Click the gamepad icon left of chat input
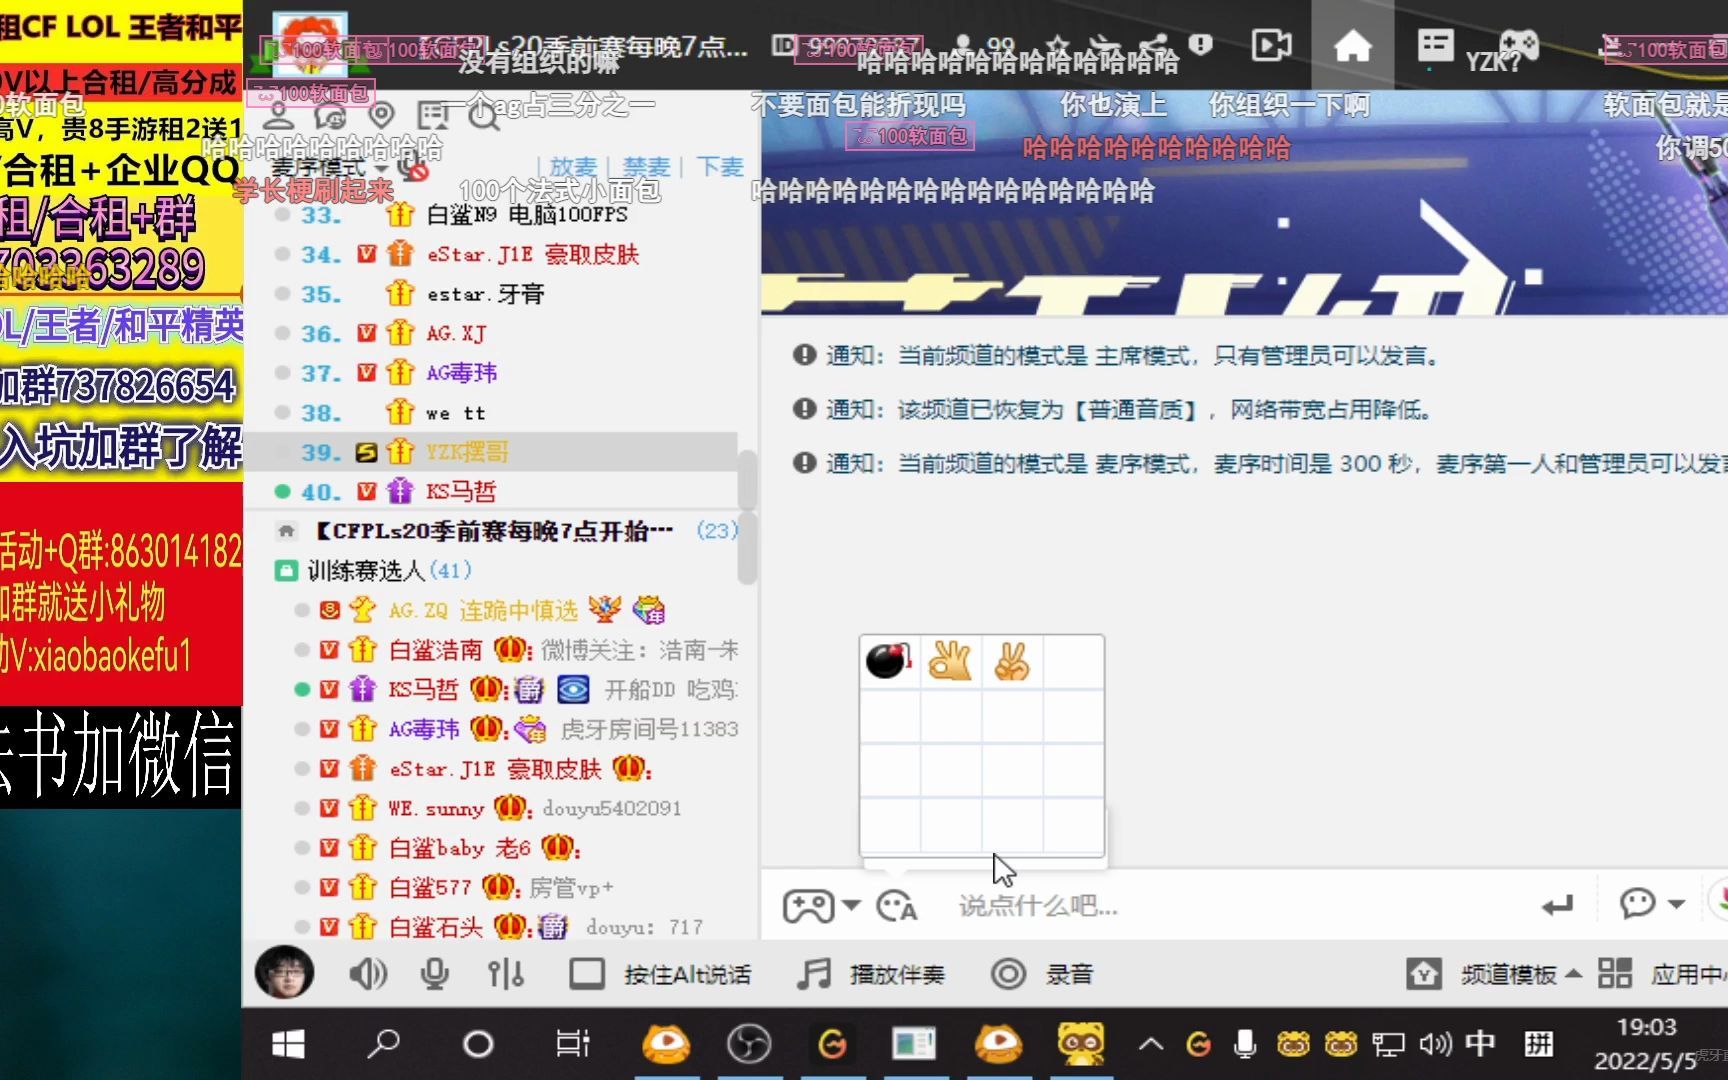Screen dimensions: 1728x1080 click(x=808, y=906)
